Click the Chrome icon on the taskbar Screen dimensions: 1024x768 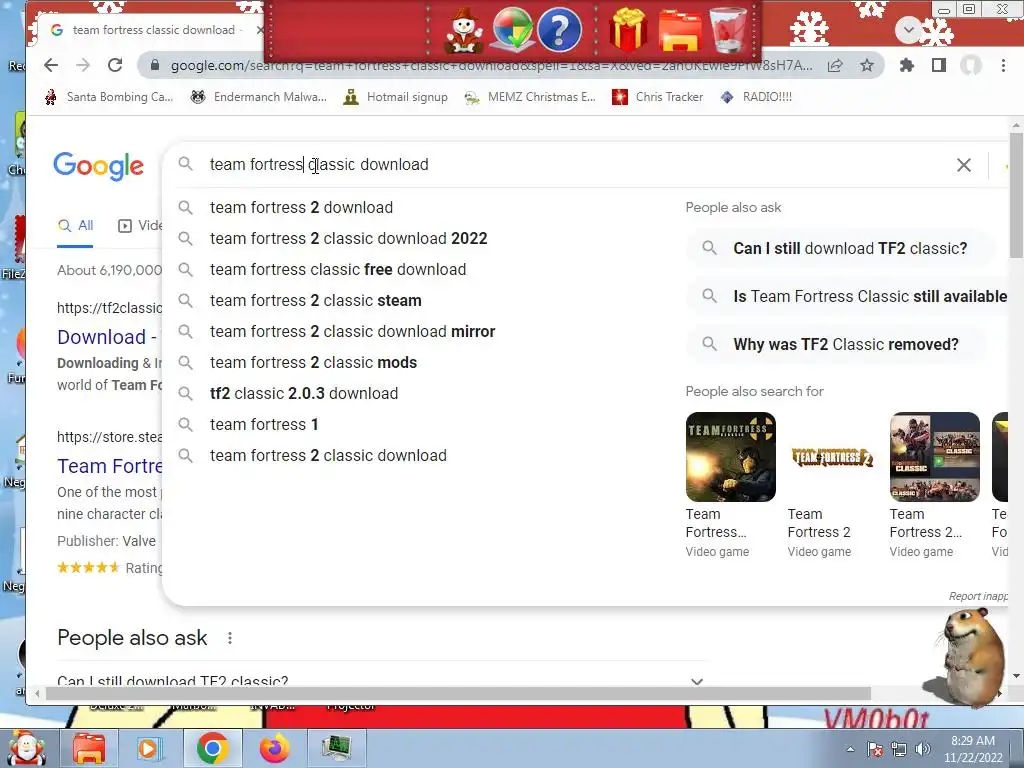point(212,748)
